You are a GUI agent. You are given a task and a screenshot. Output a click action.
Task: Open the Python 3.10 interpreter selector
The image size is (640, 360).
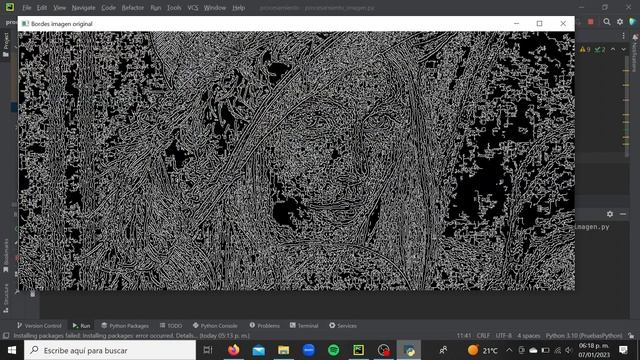(584, 336)
